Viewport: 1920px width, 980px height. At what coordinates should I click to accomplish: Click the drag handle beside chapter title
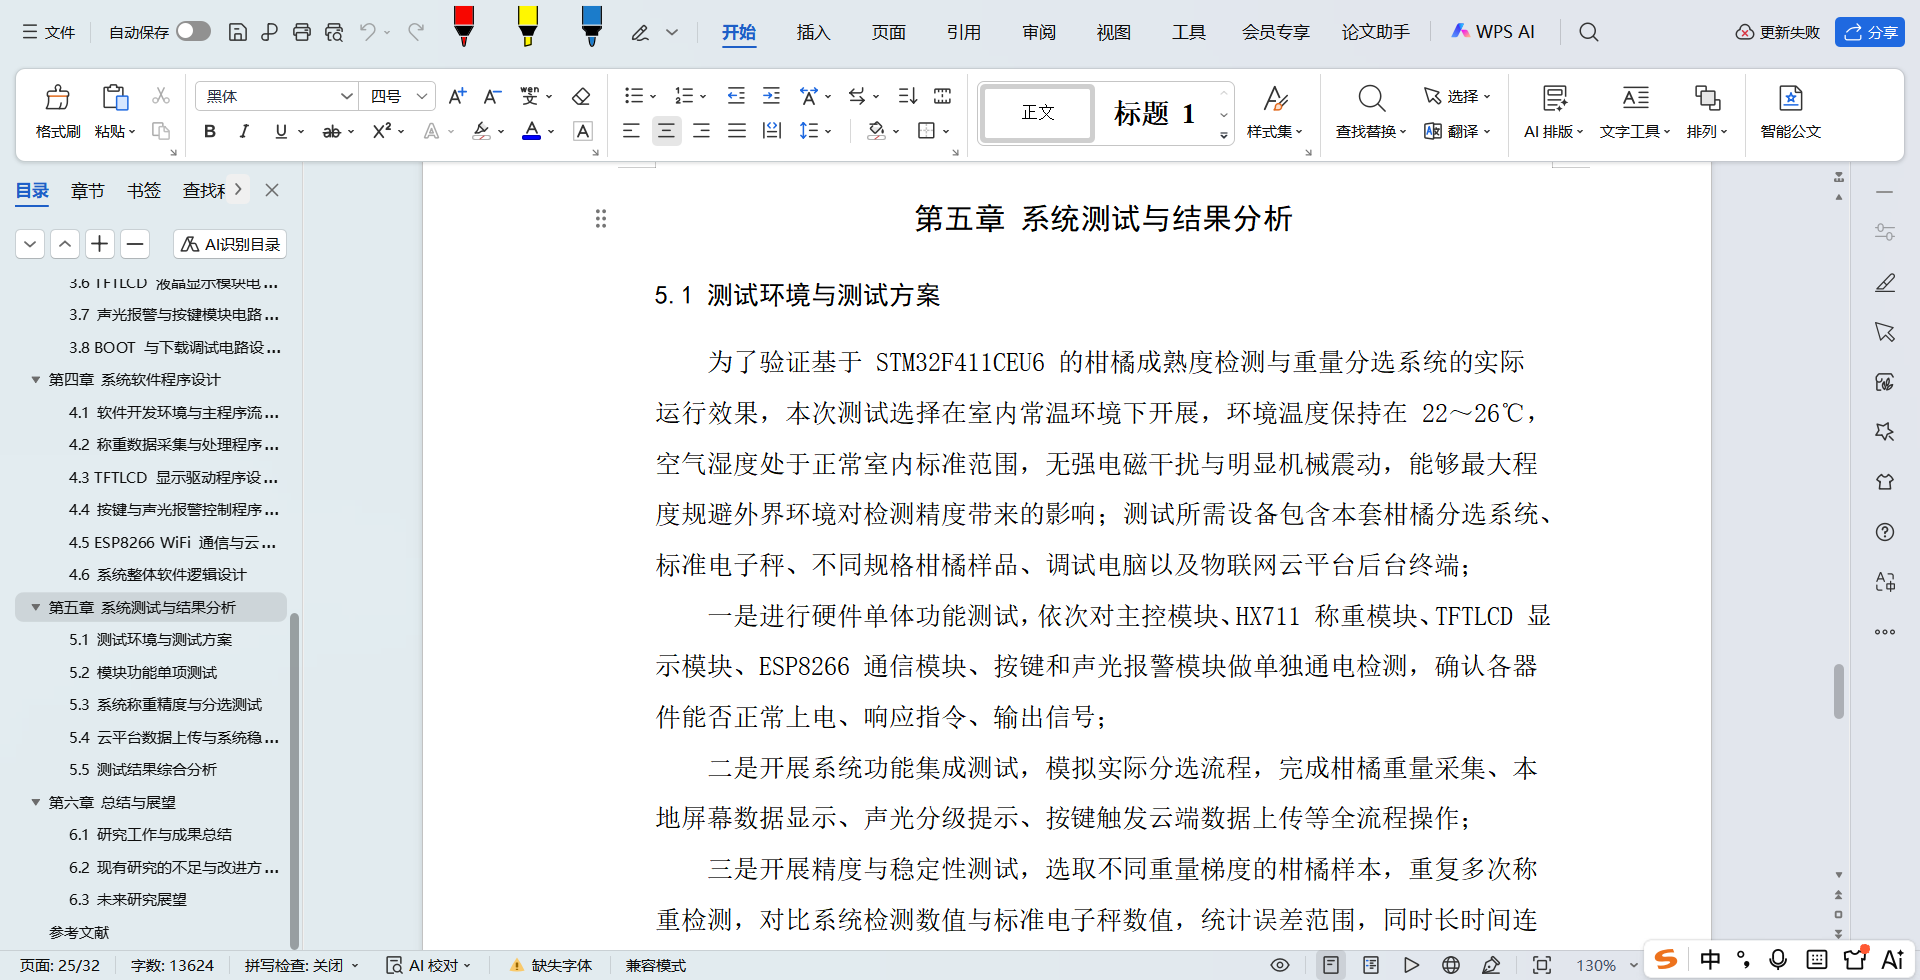coord(601,218)
